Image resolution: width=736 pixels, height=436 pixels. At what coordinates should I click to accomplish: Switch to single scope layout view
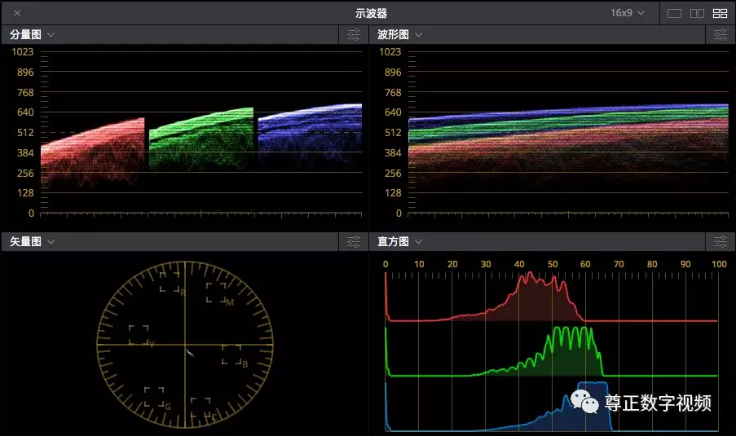(674, 14)
